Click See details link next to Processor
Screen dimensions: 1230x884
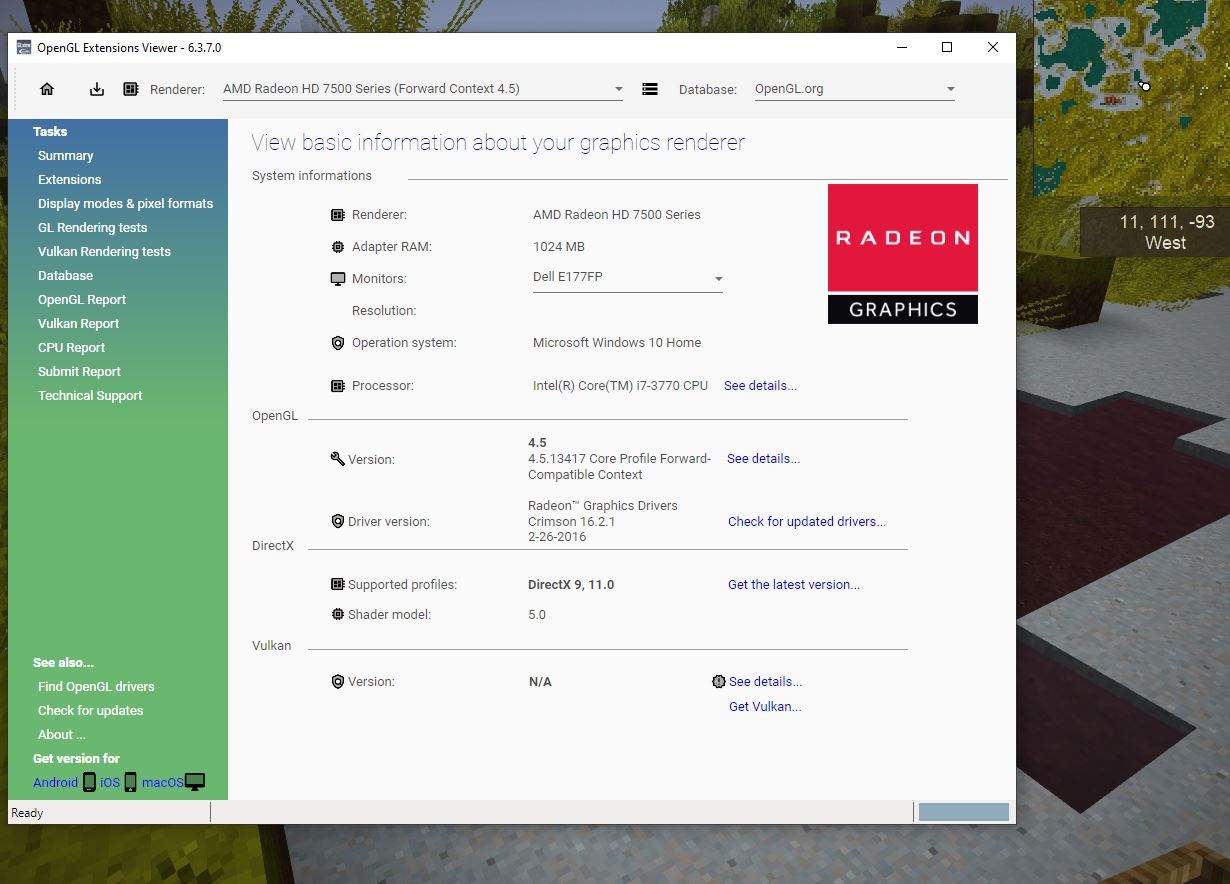tap(760, 386)
